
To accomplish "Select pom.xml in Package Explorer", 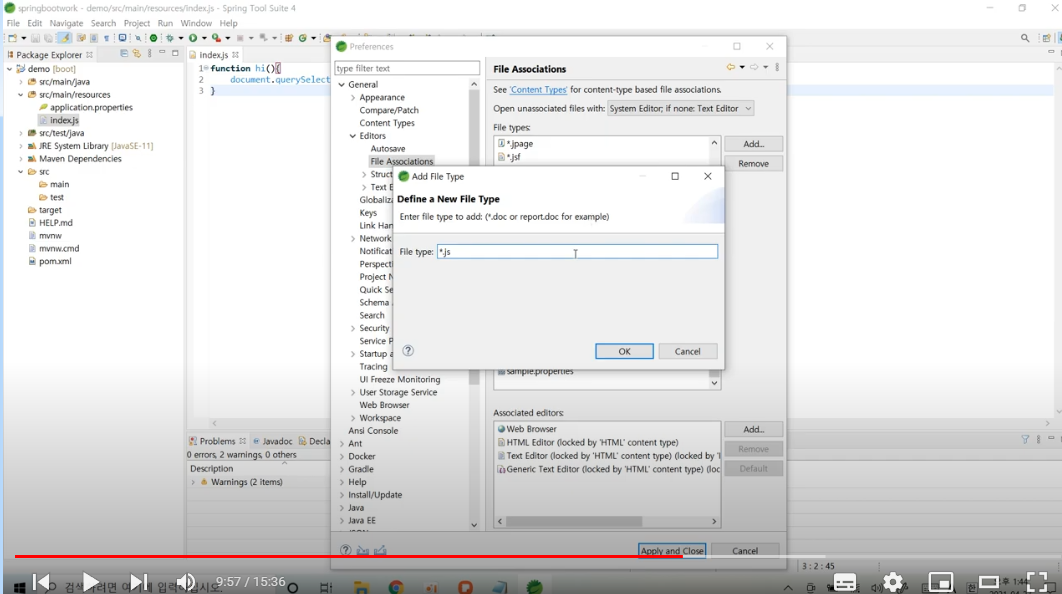I will point(55,261).
